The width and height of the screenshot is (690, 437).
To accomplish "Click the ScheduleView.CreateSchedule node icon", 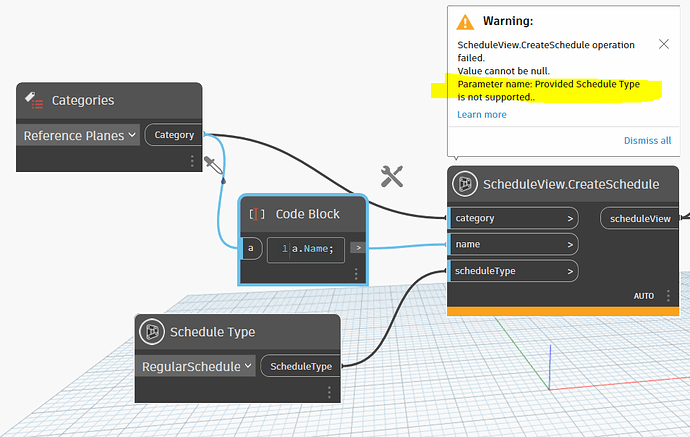I will click(465, 184).
